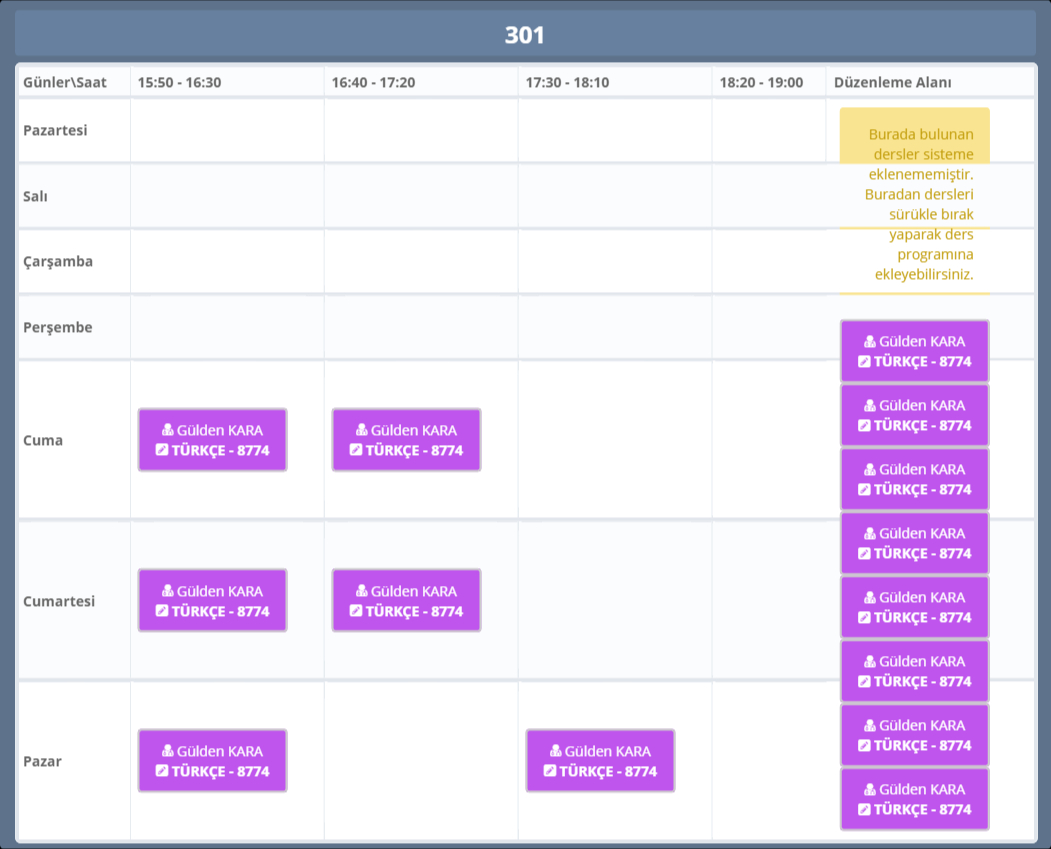Click the Düzenleme Alanı column header
This screenshot has width=1051, height=849.
(892, 82)
